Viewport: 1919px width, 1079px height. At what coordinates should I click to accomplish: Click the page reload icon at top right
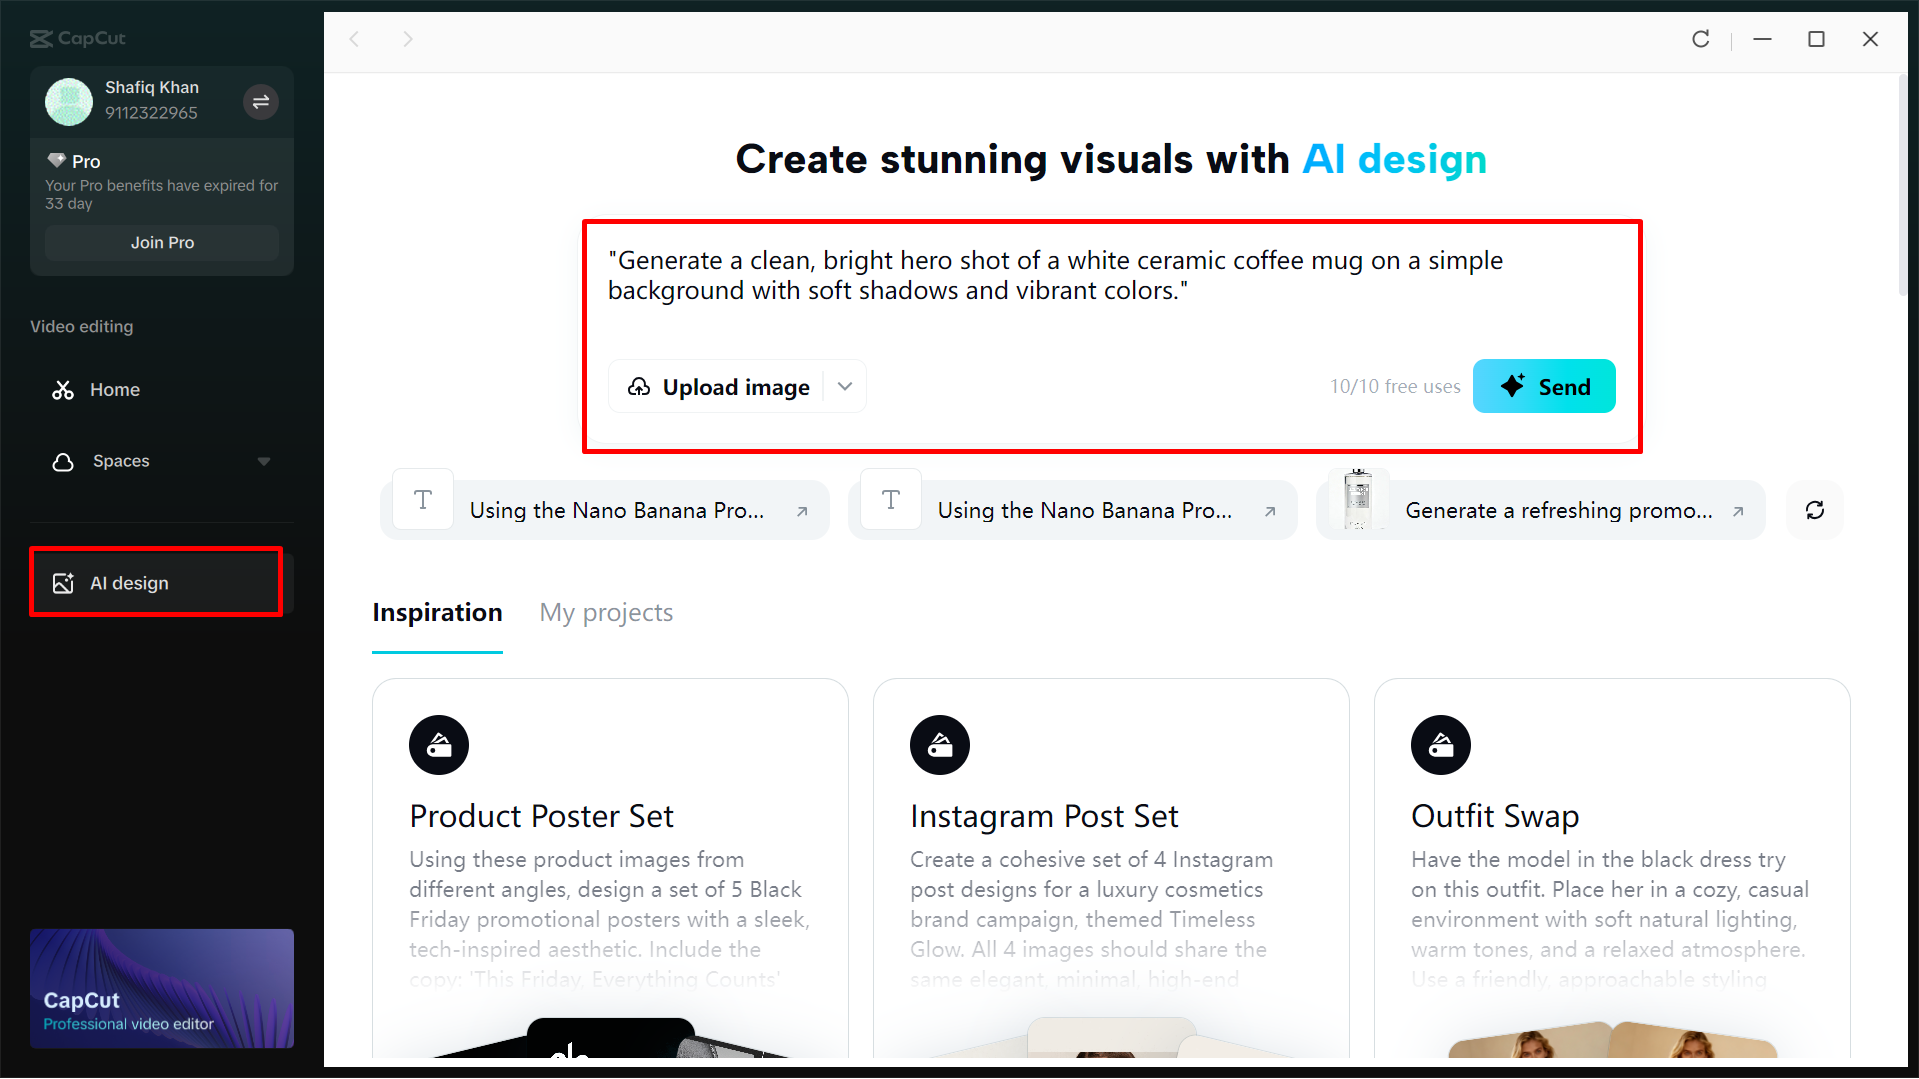click(x=1701, y=39)
